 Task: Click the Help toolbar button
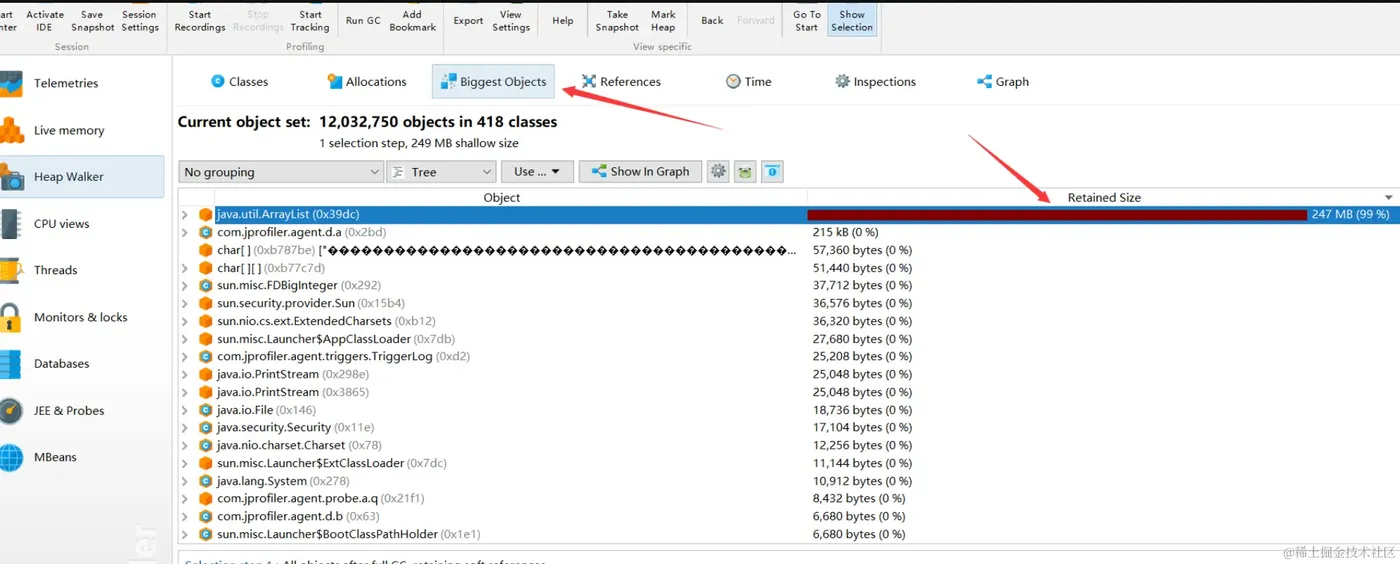(x=563, y=21)
